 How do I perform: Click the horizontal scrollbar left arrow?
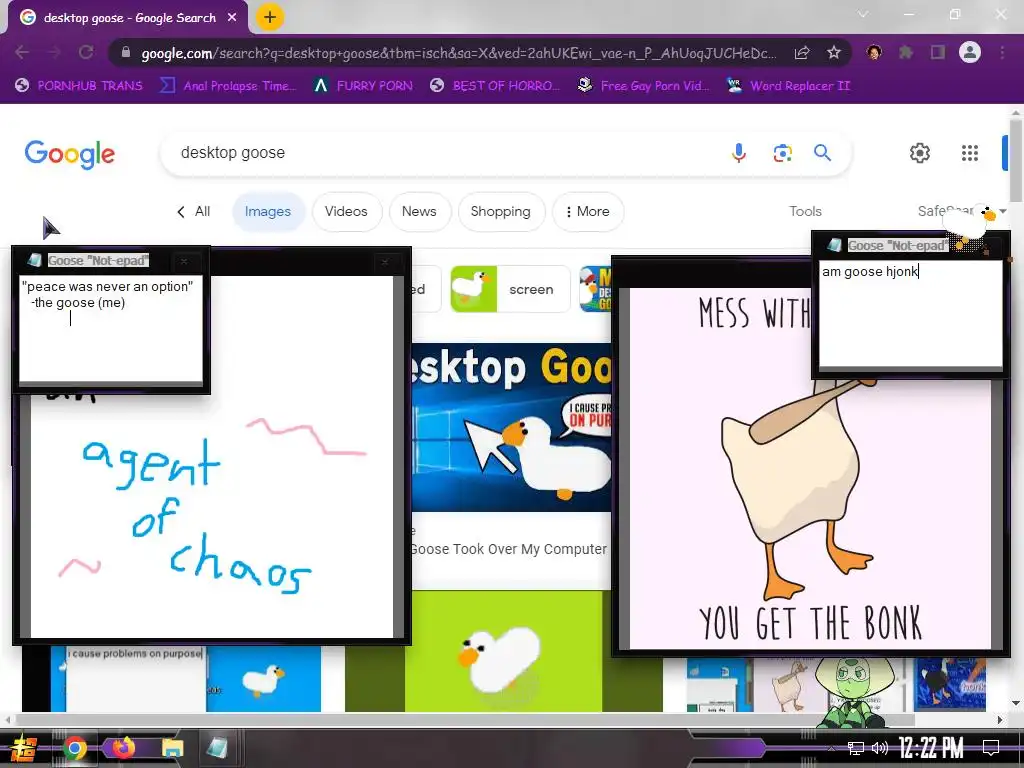(x=7, y=720)
